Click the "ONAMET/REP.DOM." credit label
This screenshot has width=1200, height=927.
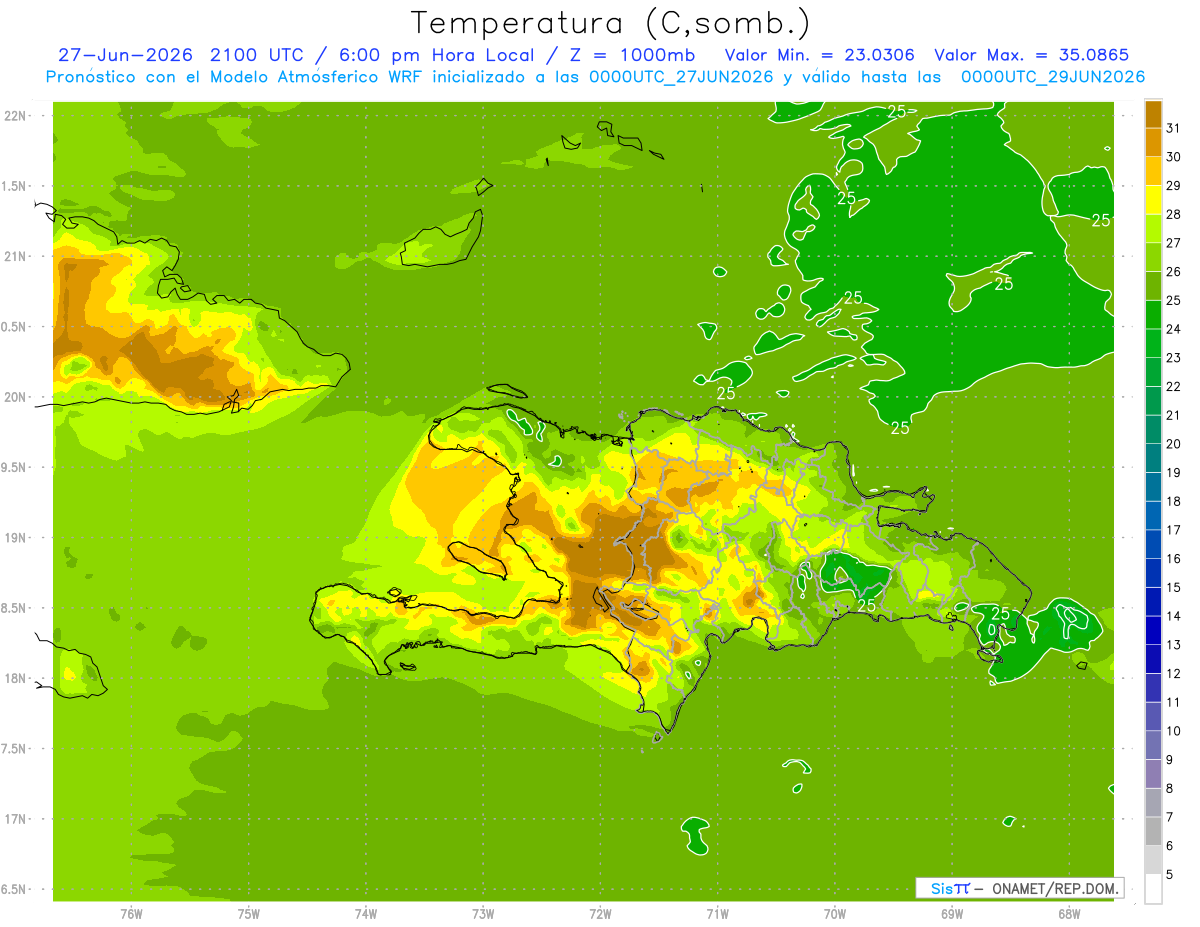[x=1055, y=888]
